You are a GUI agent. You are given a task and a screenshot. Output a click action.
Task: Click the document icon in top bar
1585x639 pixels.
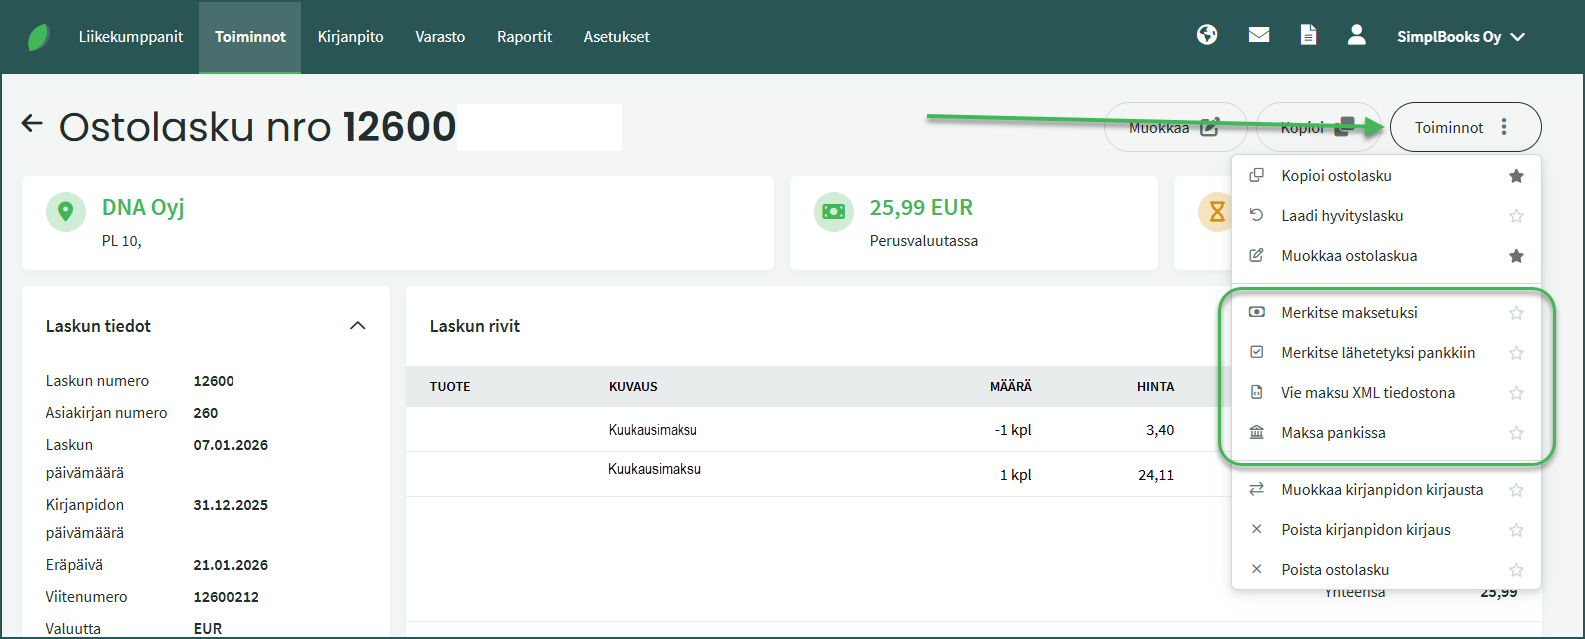coord(1308,35)
